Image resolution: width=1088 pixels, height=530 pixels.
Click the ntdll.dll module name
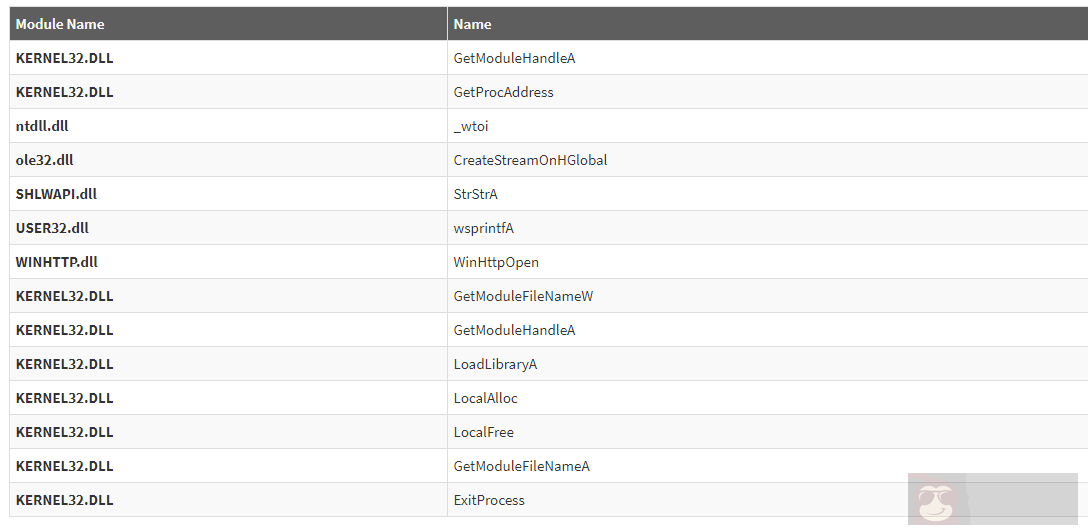point(42,126)
